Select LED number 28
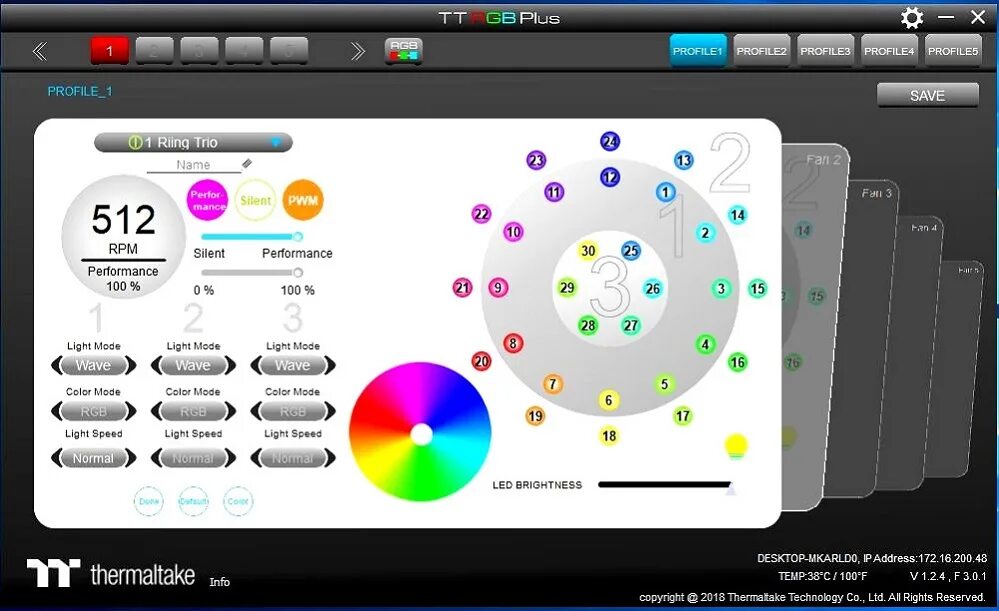Viewport: 999px width, 611px height. coord(588,326)
